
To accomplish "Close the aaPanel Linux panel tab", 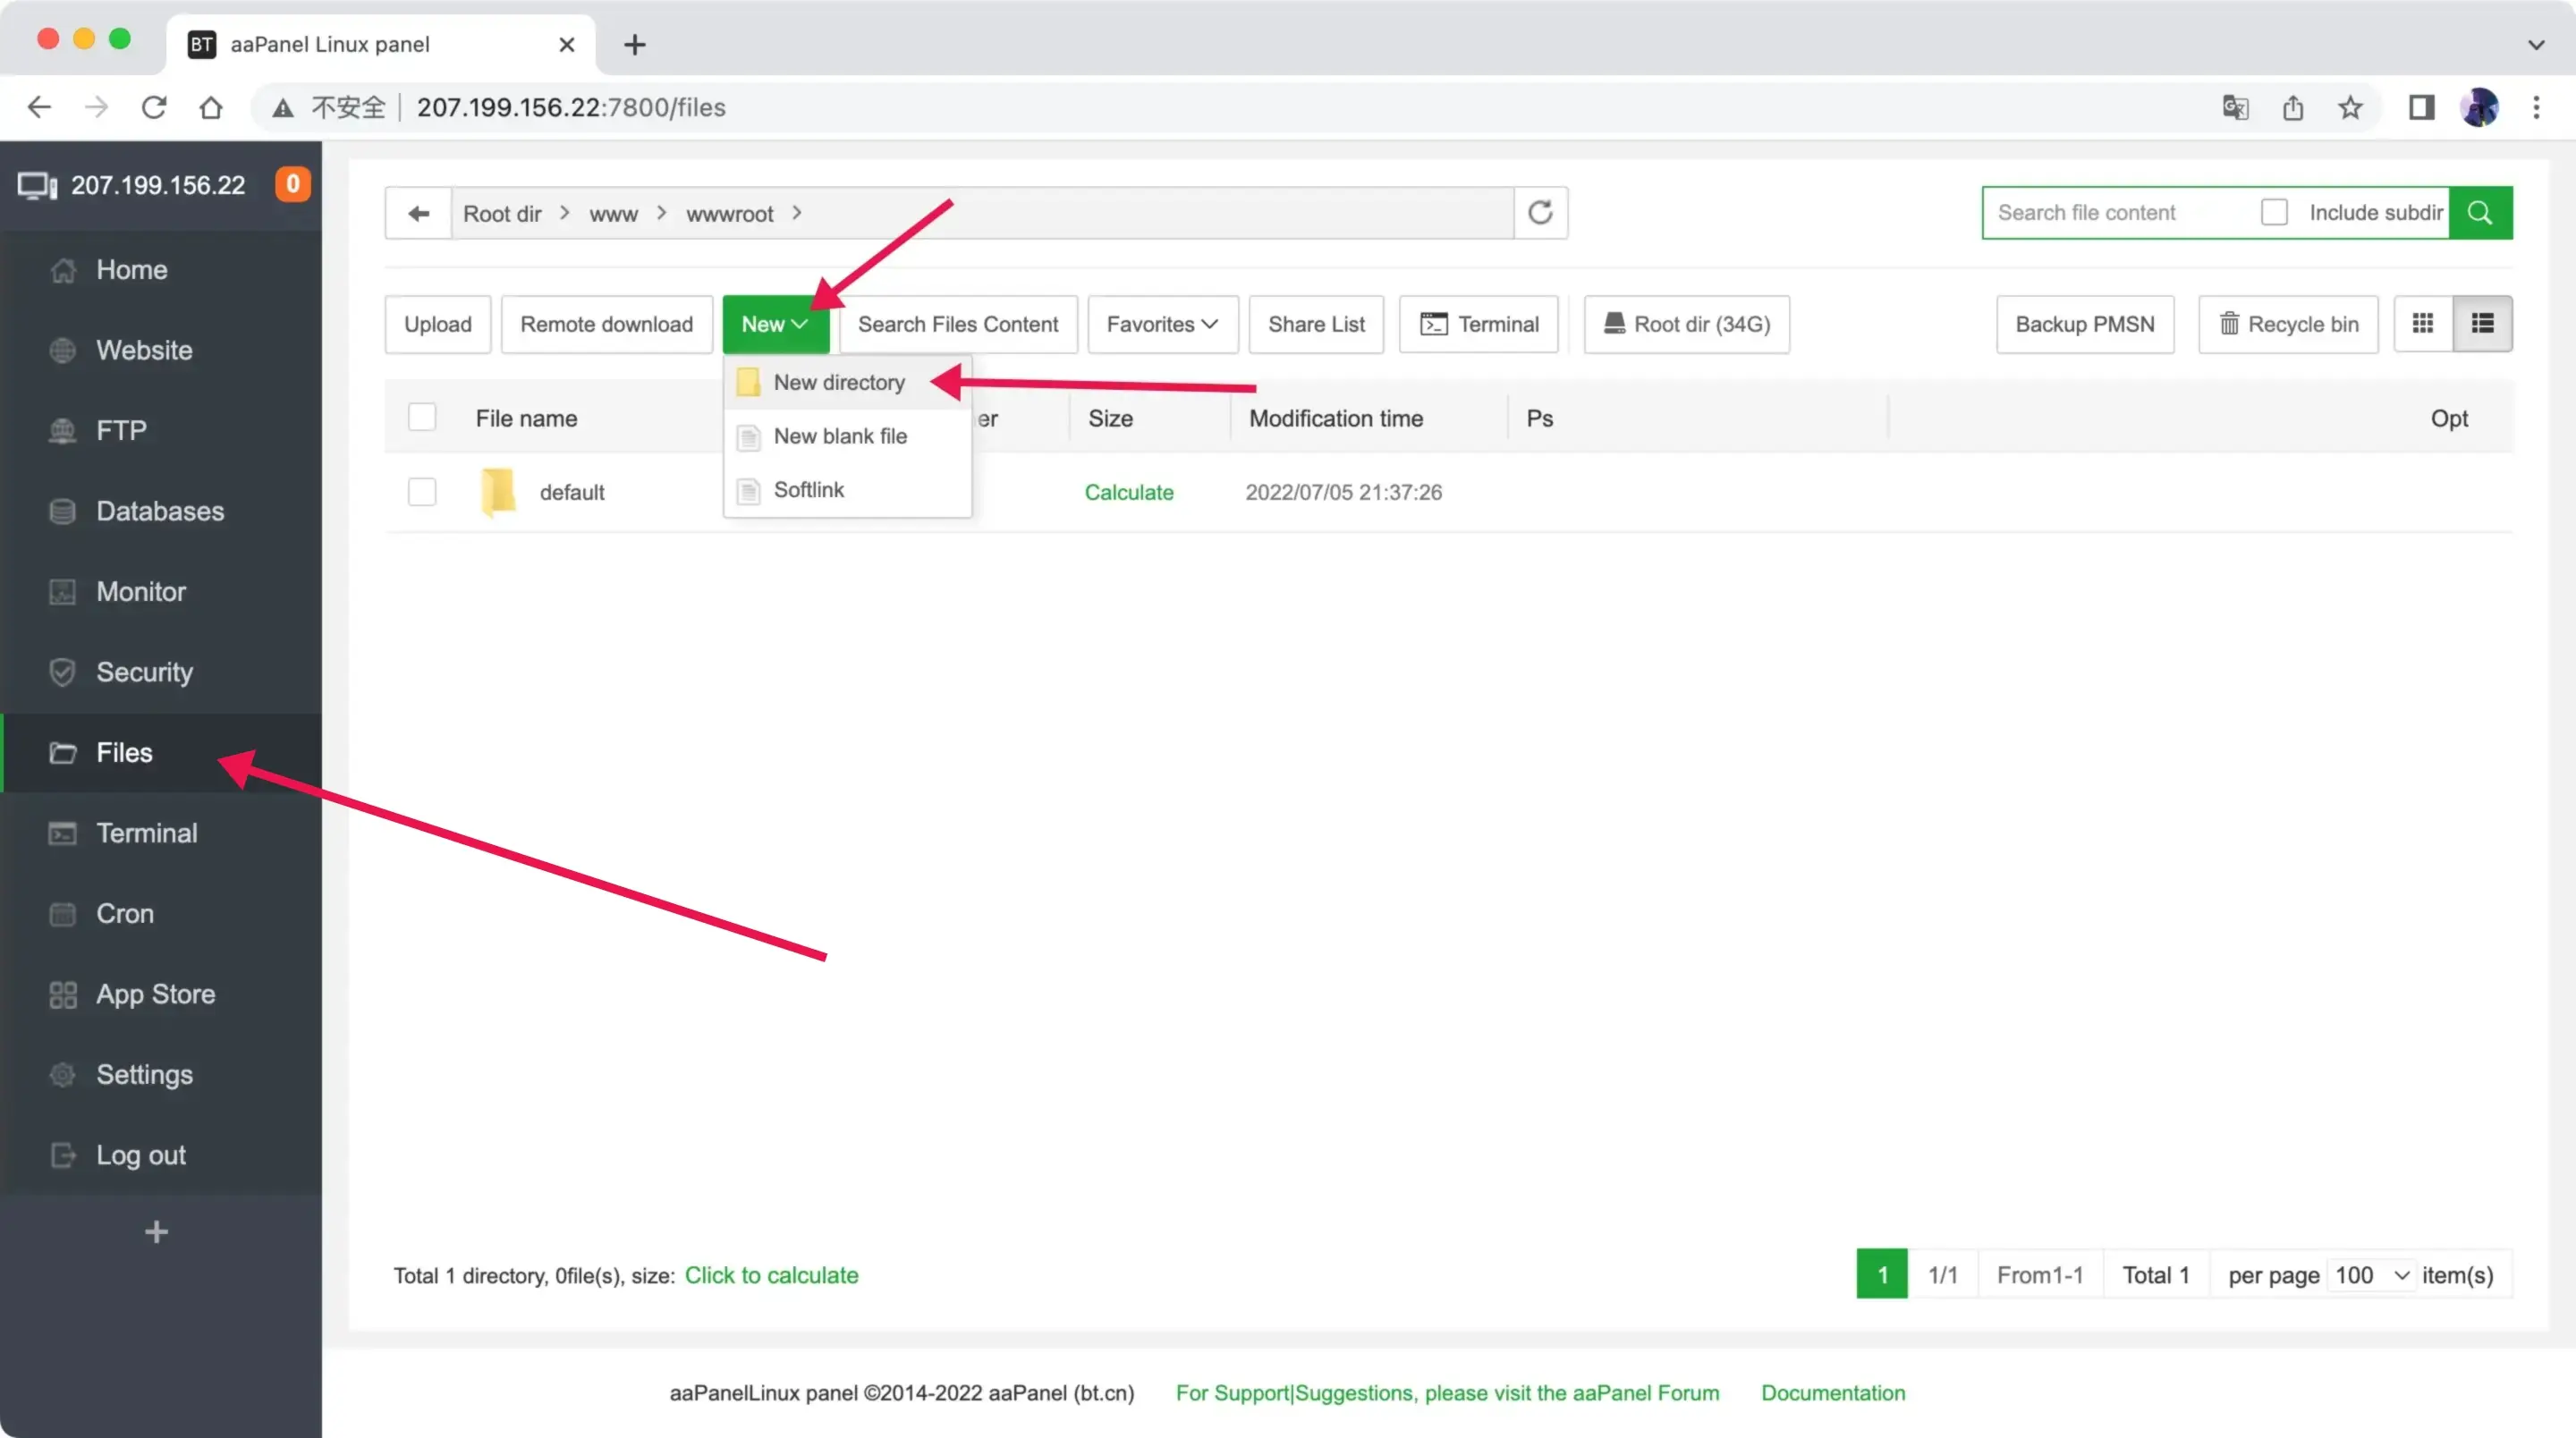I will (566, 44).
